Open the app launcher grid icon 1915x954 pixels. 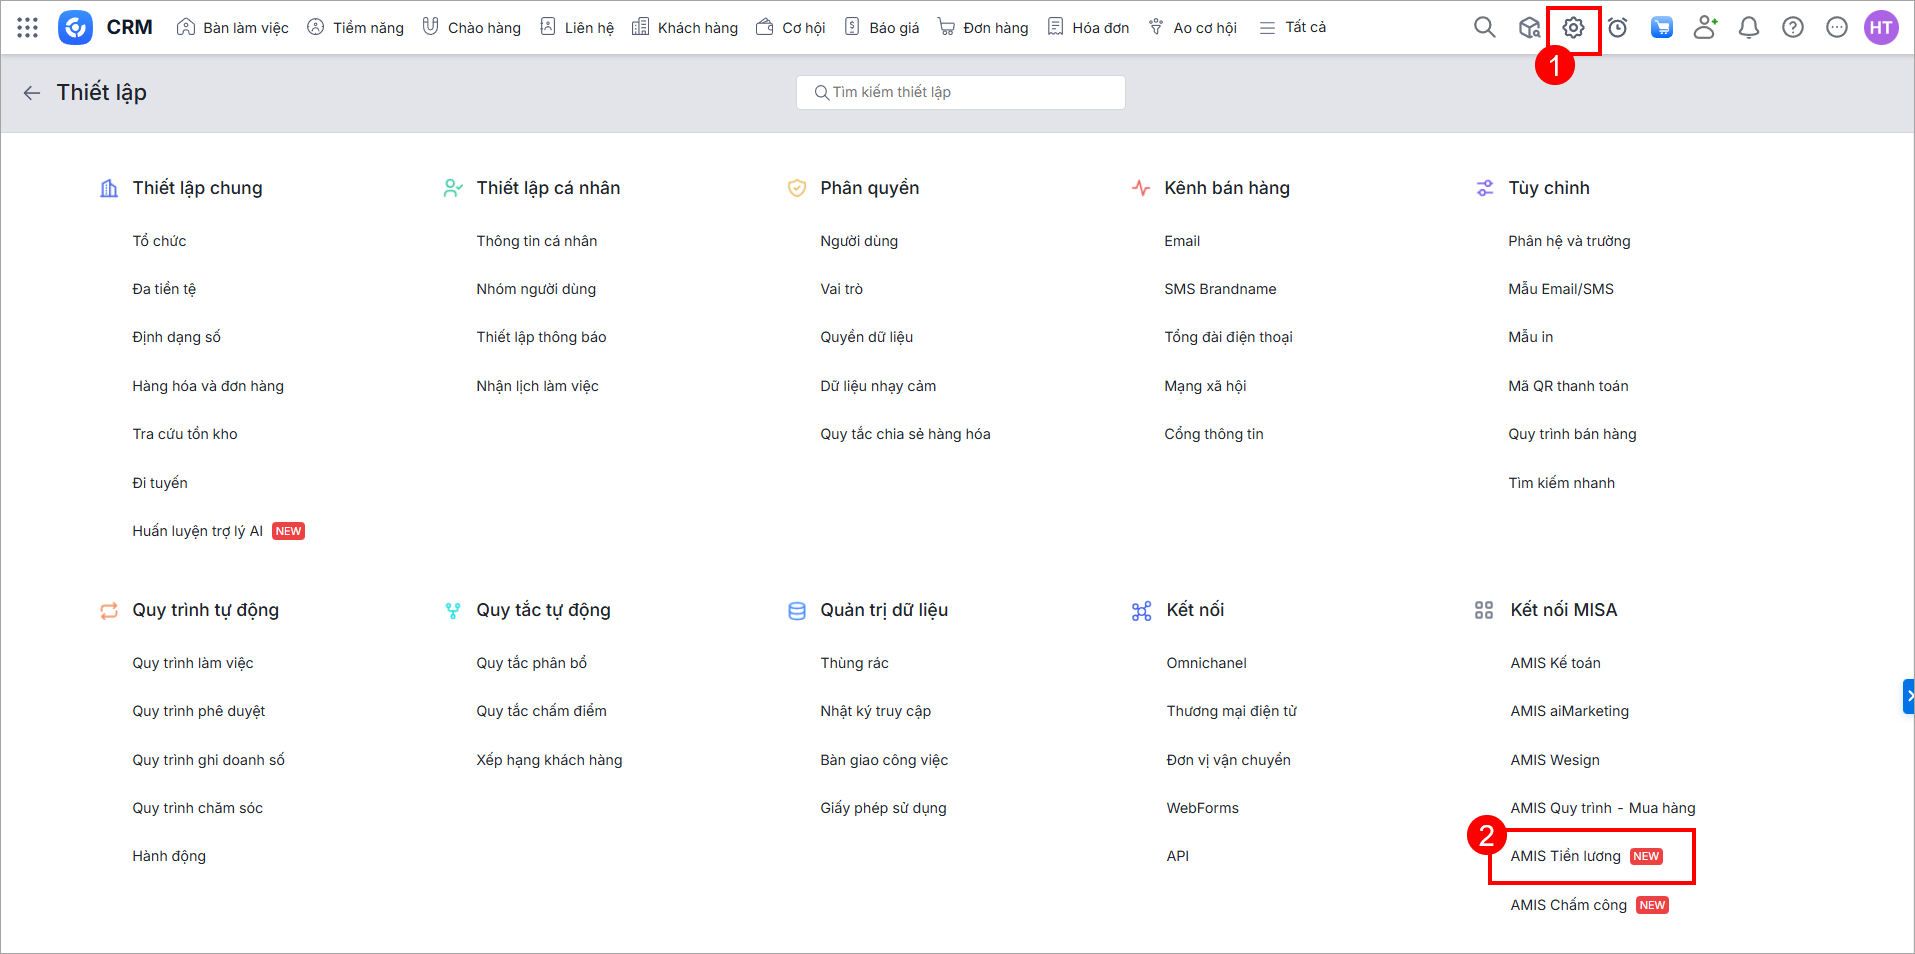click(x=28, y=28)
